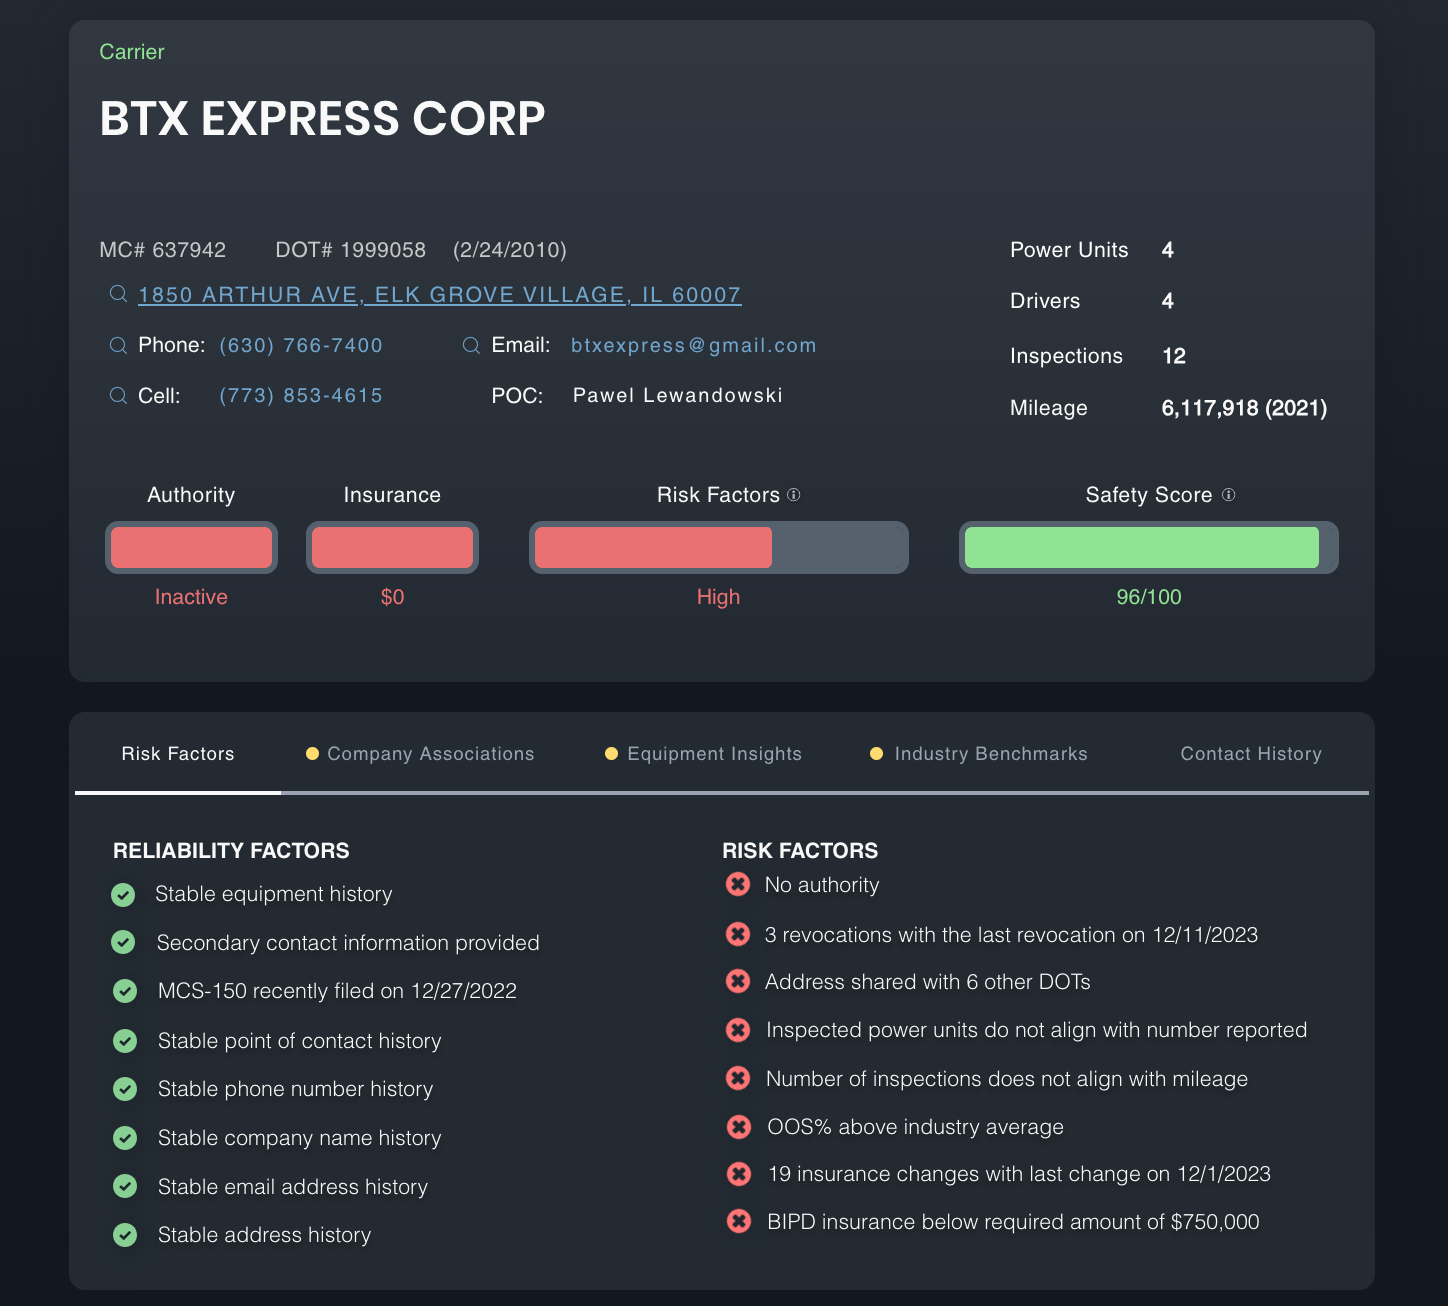Click the info icon beside Risk Factors heading
1448x1306 pixels.
pyautogui.click(x=794, y=495)
